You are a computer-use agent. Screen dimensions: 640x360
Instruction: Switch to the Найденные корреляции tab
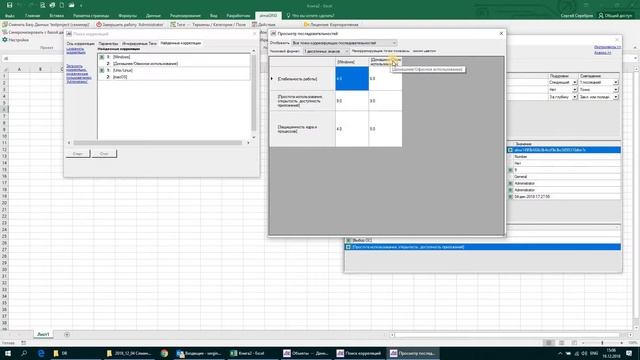tap(181, 43)
